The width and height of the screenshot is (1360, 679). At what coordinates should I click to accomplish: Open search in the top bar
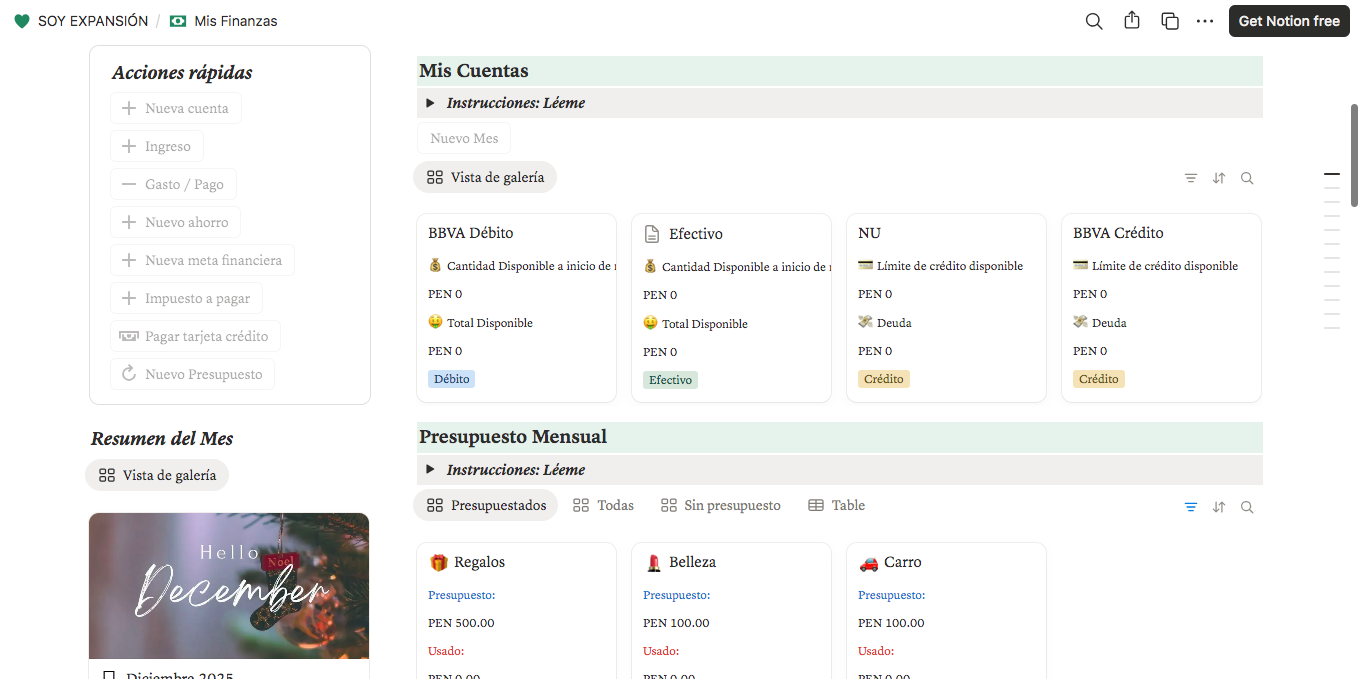1094,21
